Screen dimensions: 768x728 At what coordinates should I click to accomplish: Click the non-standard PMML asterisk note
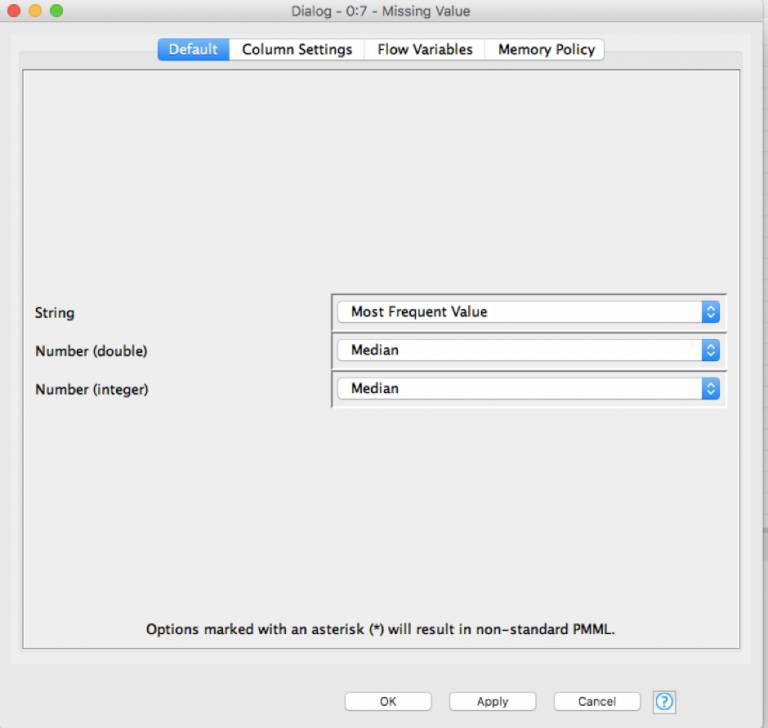tap(380, 629)
